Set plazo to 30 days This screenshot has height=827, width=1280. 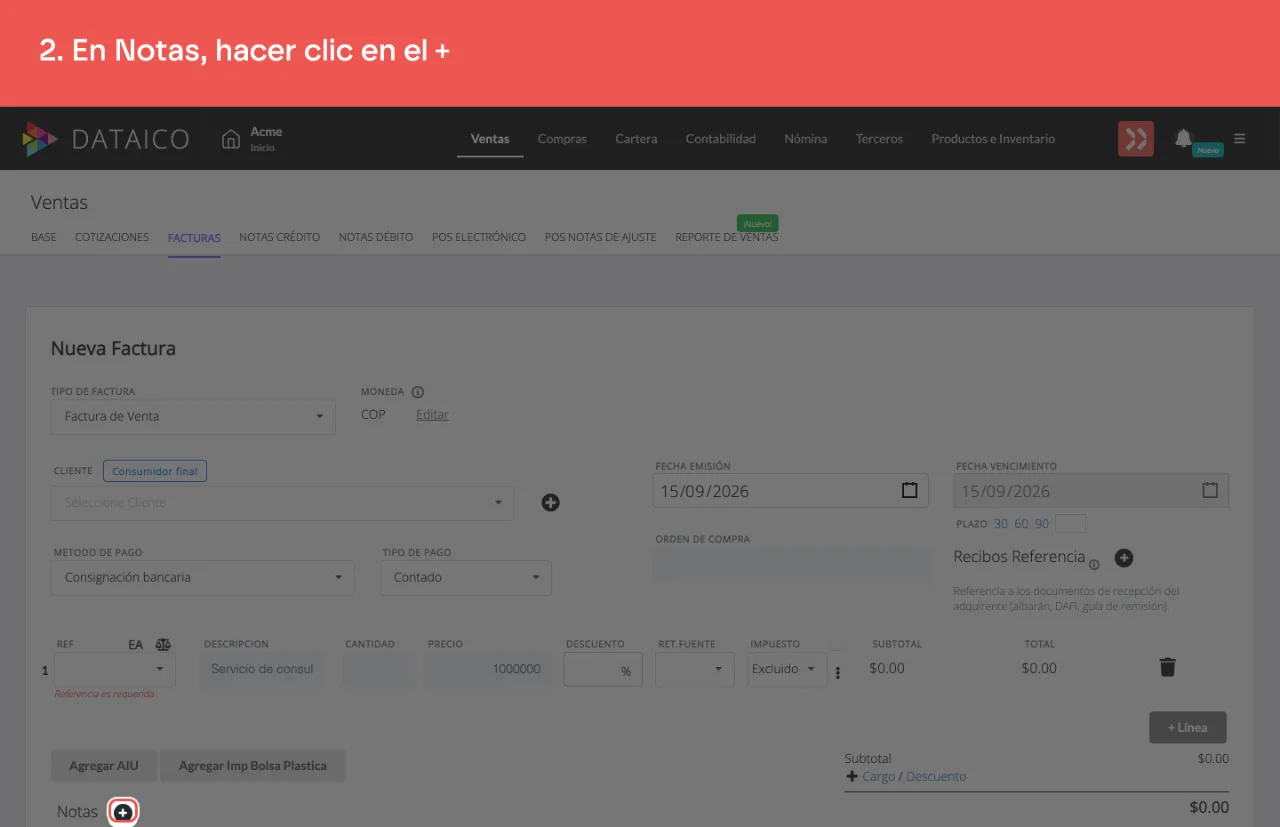coord(1001,524)
